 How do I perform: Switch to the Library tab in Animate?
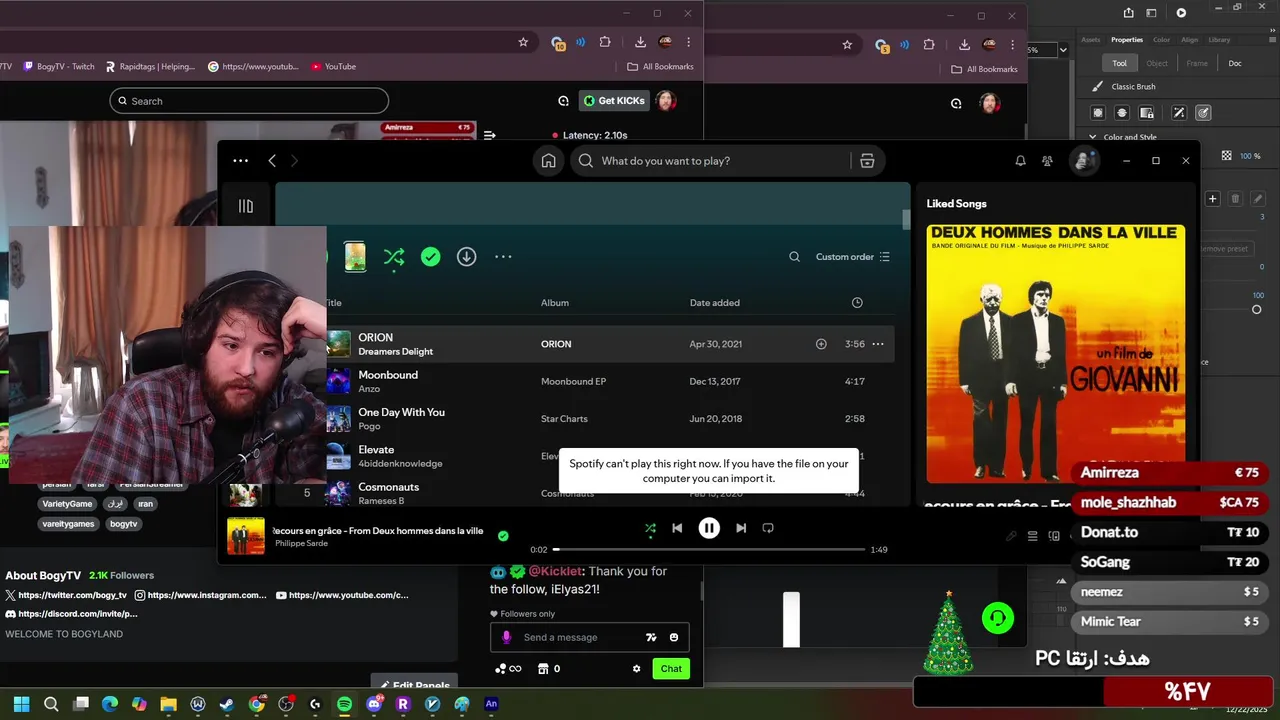(x=1219, y=40)
